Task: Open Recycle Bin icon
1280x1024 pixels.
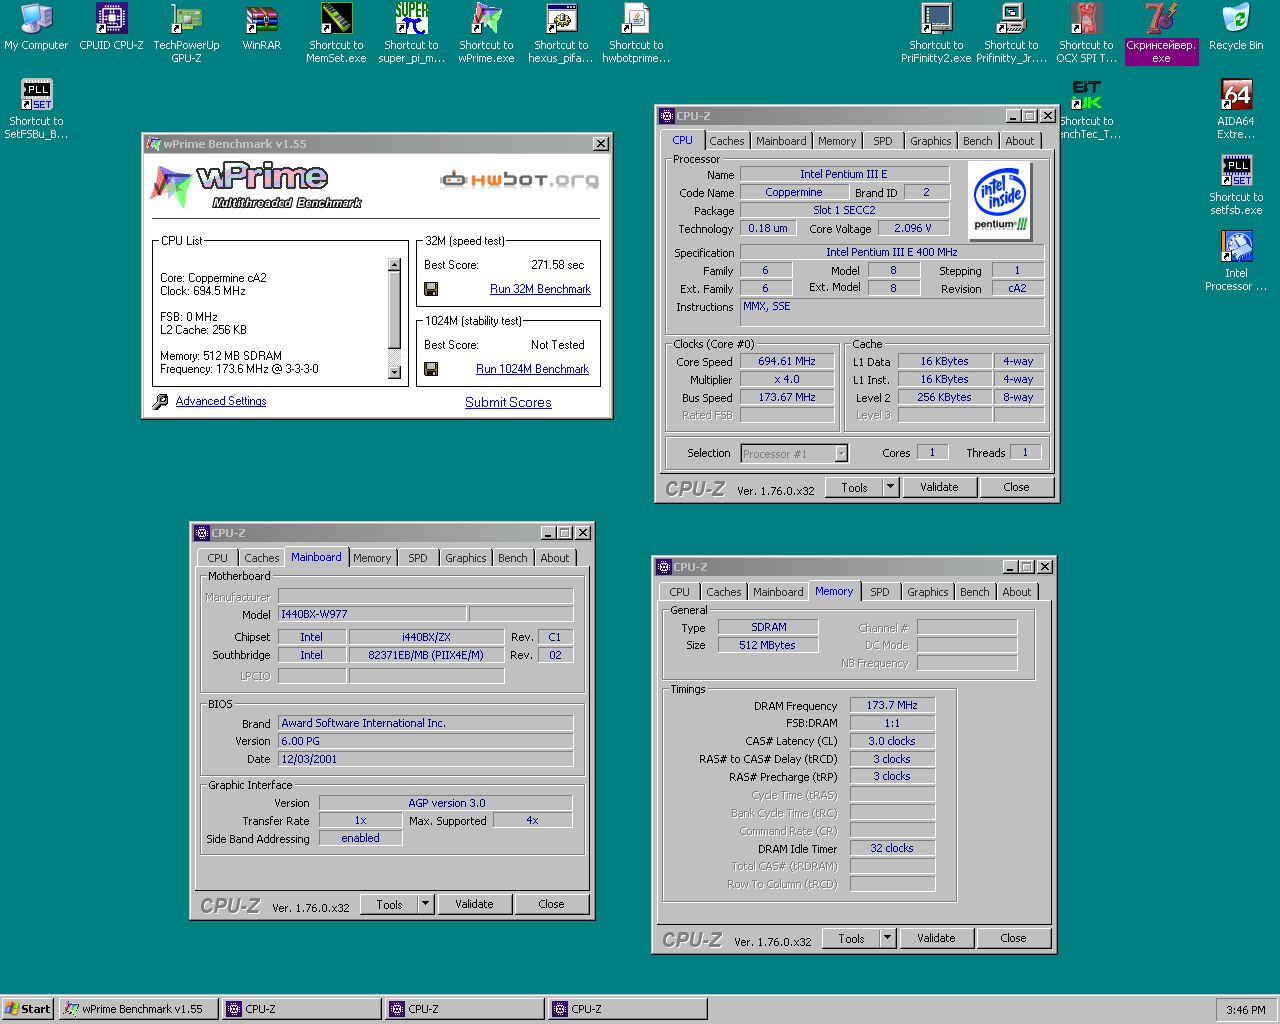Action: click(1236, 28)
